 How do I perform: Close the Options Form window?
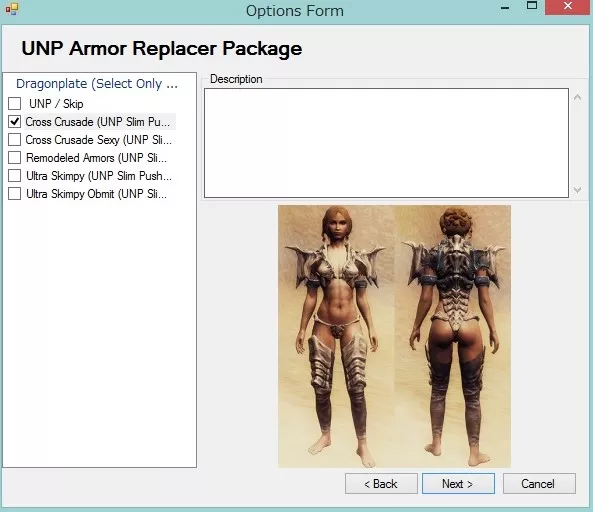(568, 6)
